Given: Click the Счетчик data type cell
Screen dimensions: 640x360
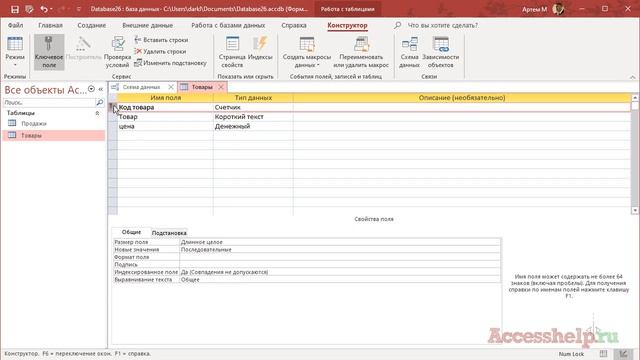Looking at the screenshot, I should click(x=253, y=107).
